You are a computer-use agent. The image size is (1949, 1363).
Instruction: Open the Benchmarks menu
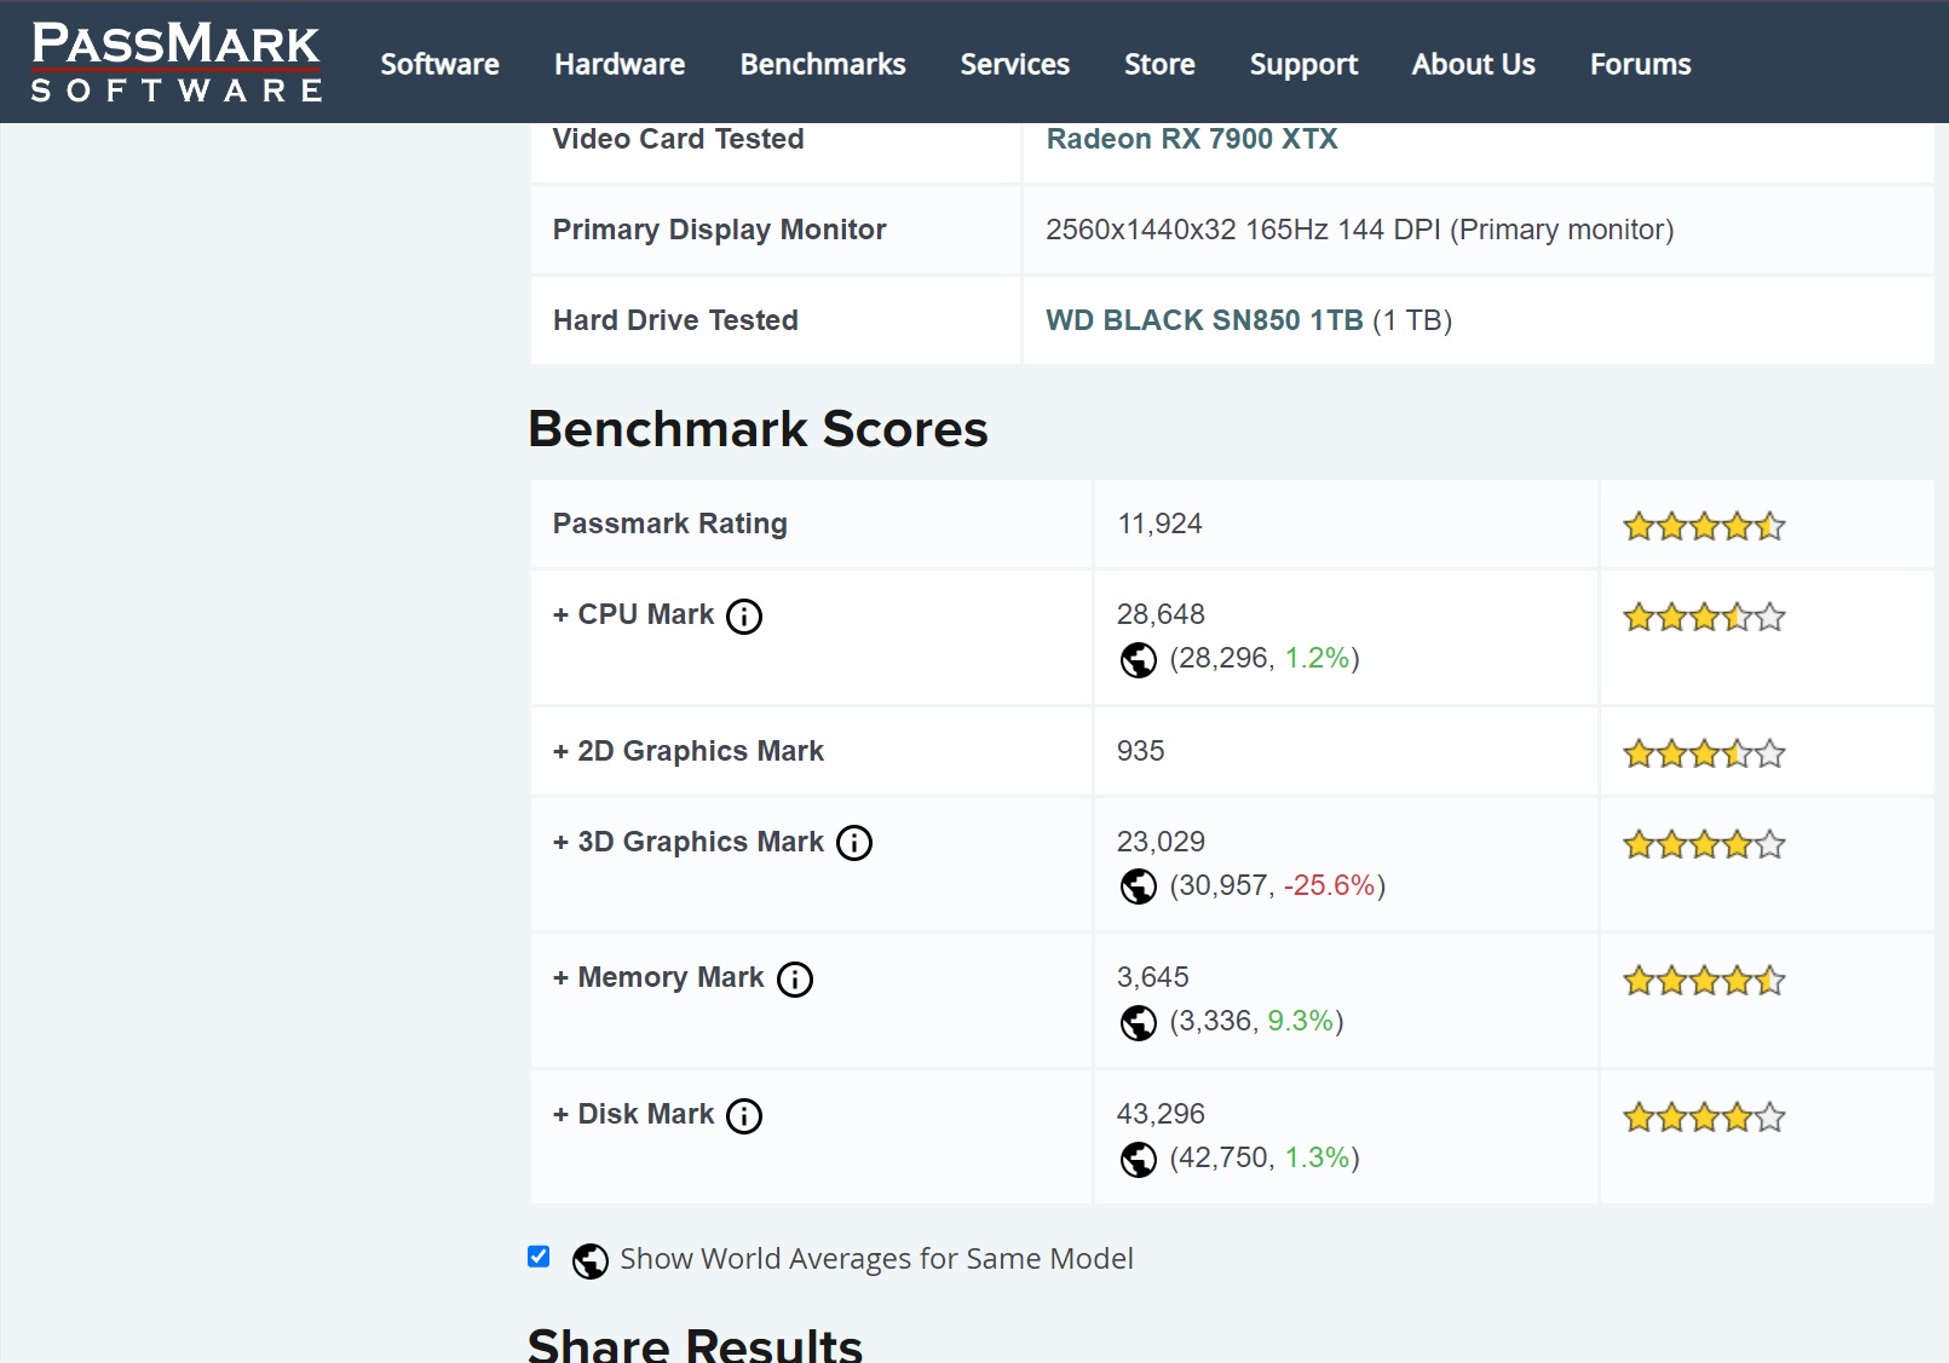coord(823,64)
